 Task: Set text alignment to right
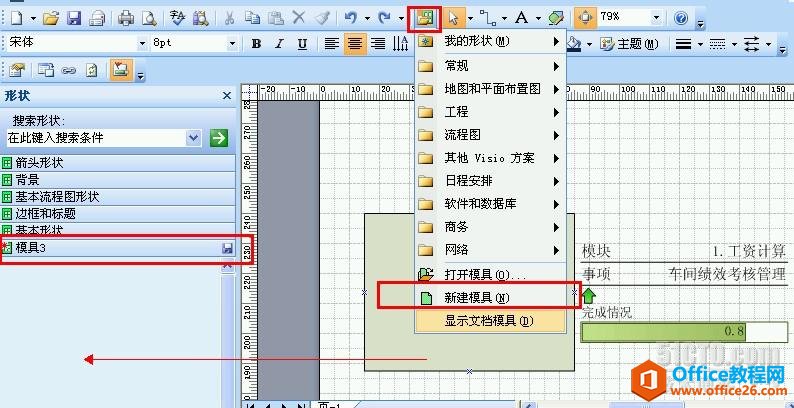pyautogui.click(x=378, y=45)
